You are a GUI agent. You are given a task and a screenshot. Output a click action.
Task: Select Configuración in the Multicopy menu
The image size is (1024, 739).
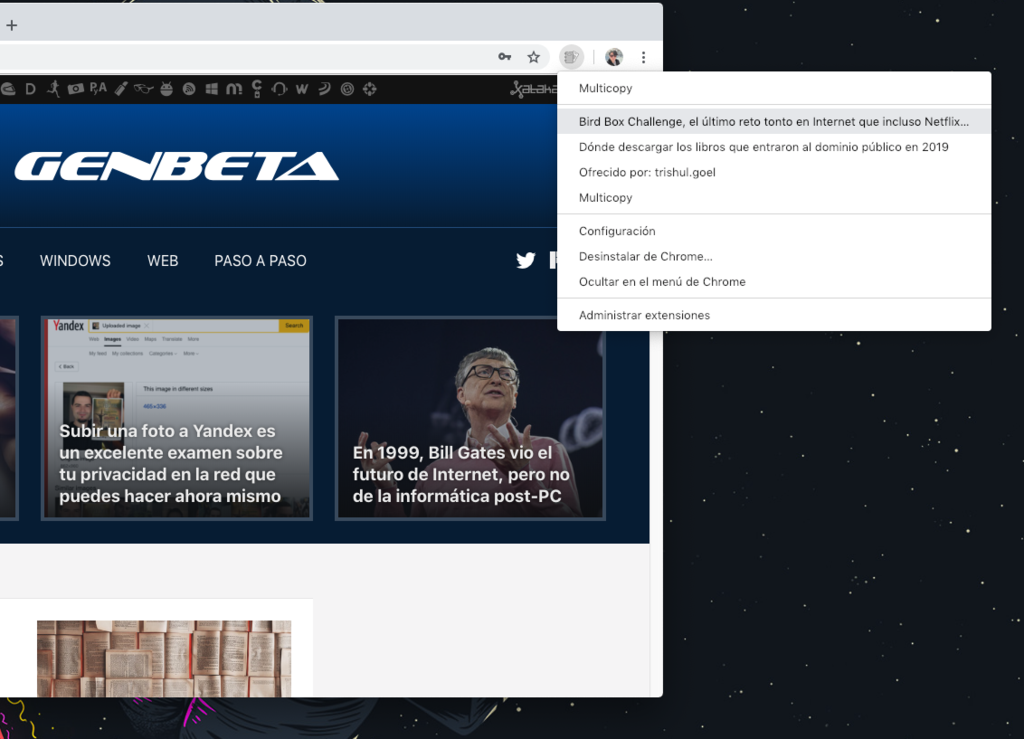(x=617, y=231)
